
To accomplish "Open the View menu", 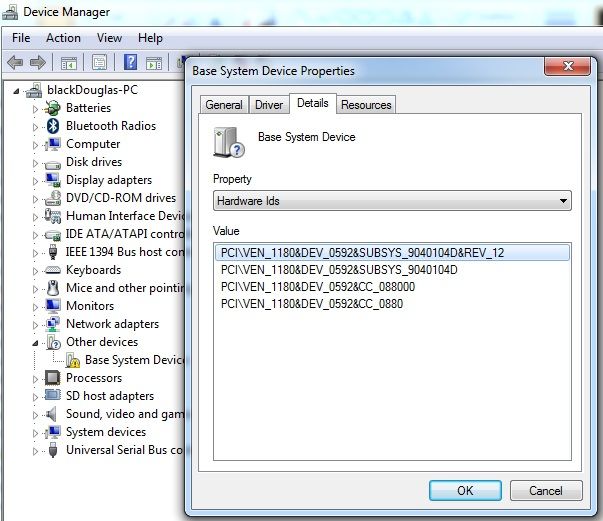I will 109,38.
